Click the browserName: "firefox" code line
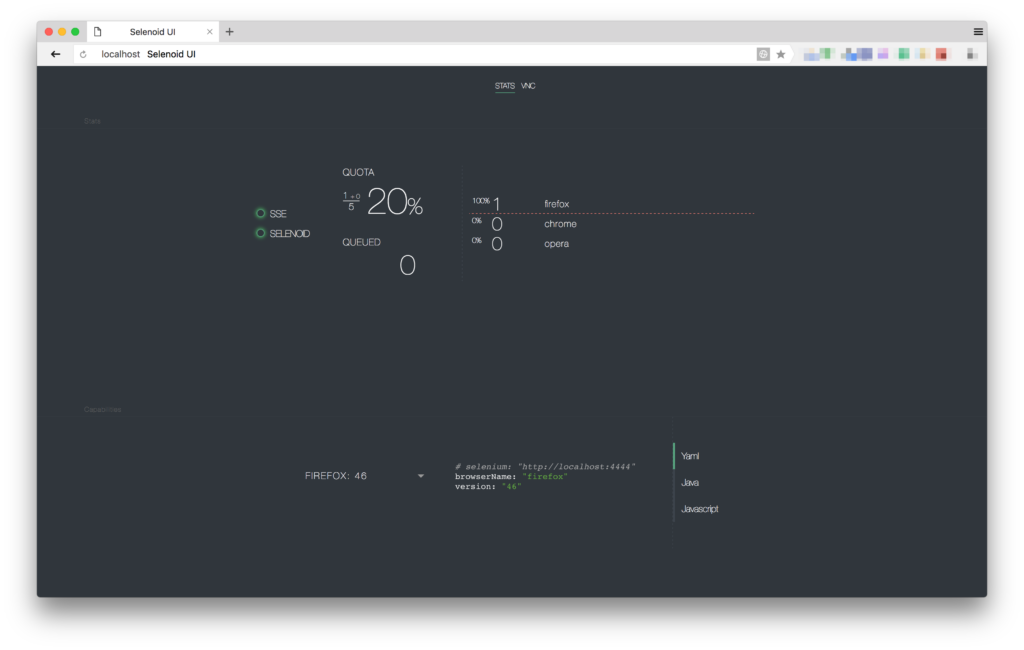This screenshot has width=1024, height=650. pos(511,477)
